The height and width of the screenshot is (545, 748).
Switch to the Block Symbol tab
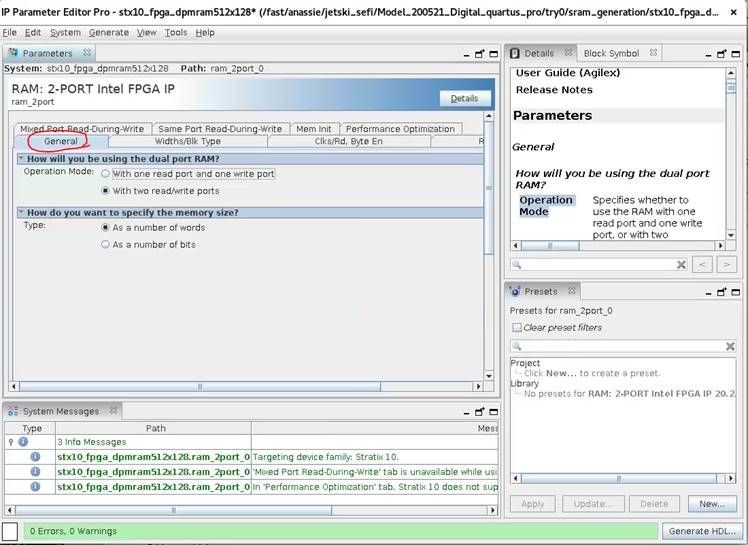[611, 53]
